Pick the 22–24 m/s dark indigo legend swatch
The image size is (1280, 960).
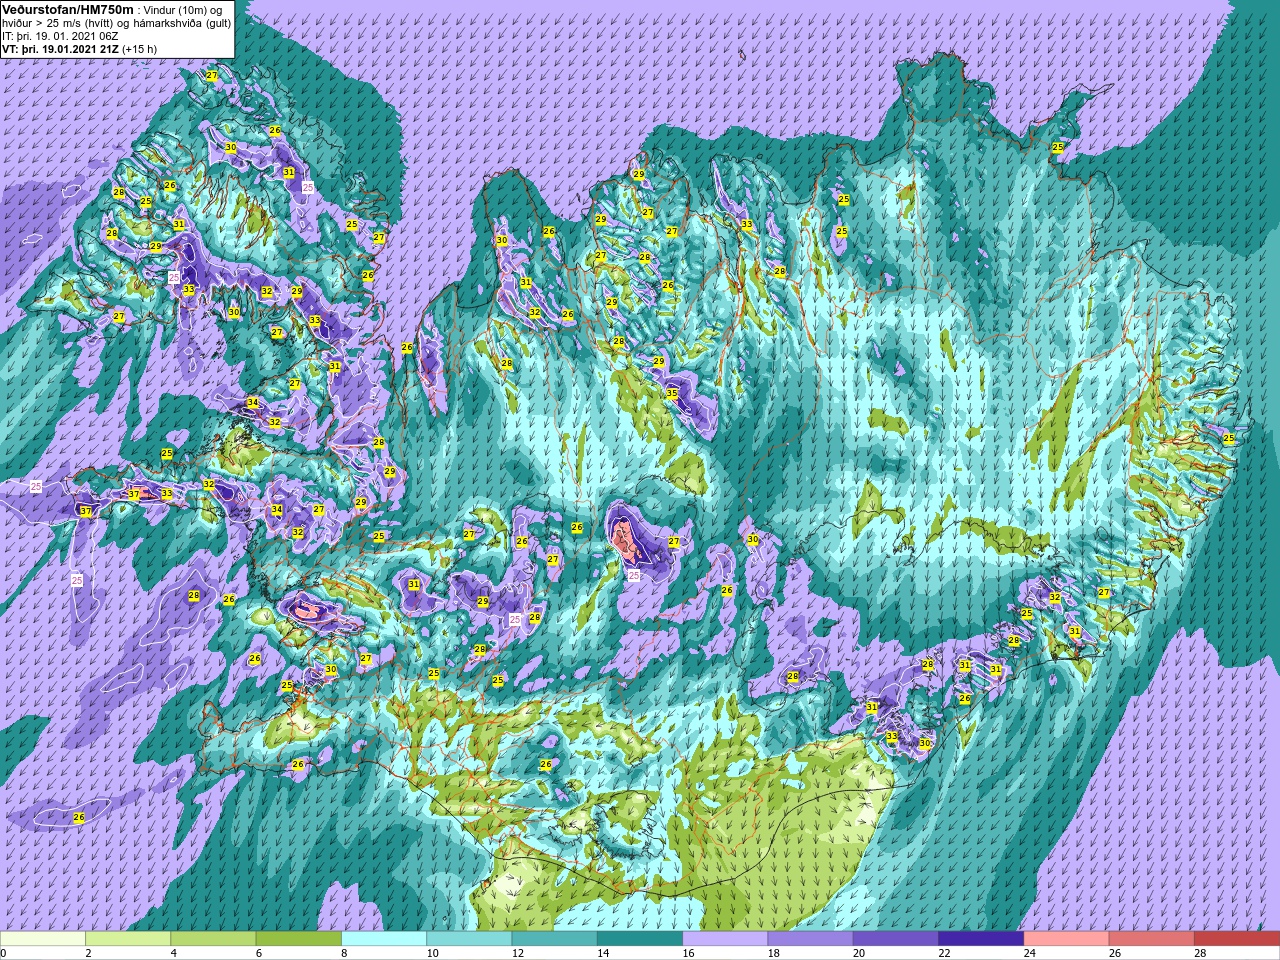(981, 939)
